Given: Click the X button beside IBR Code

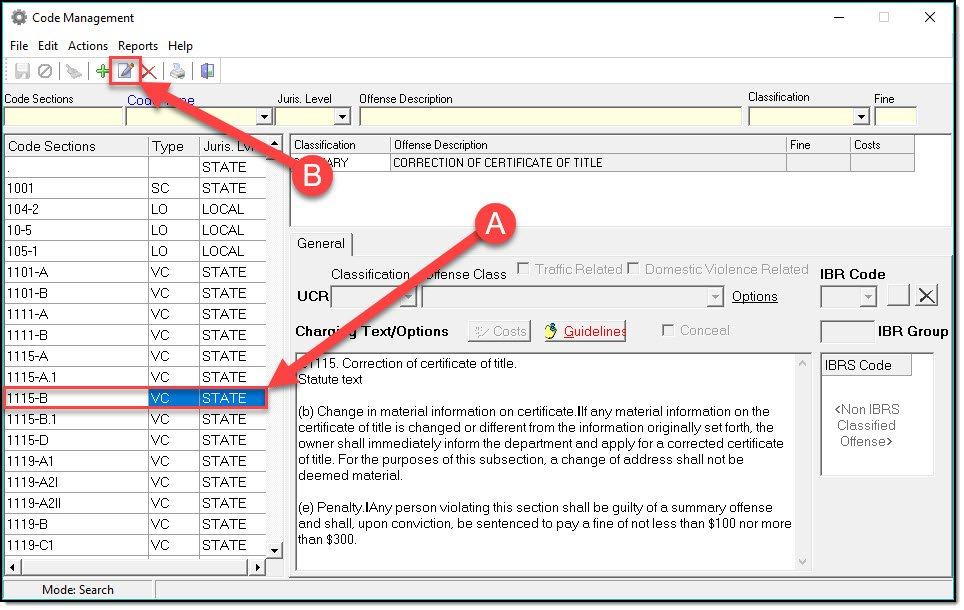Looking at the screenshot, I should point(927,296).
